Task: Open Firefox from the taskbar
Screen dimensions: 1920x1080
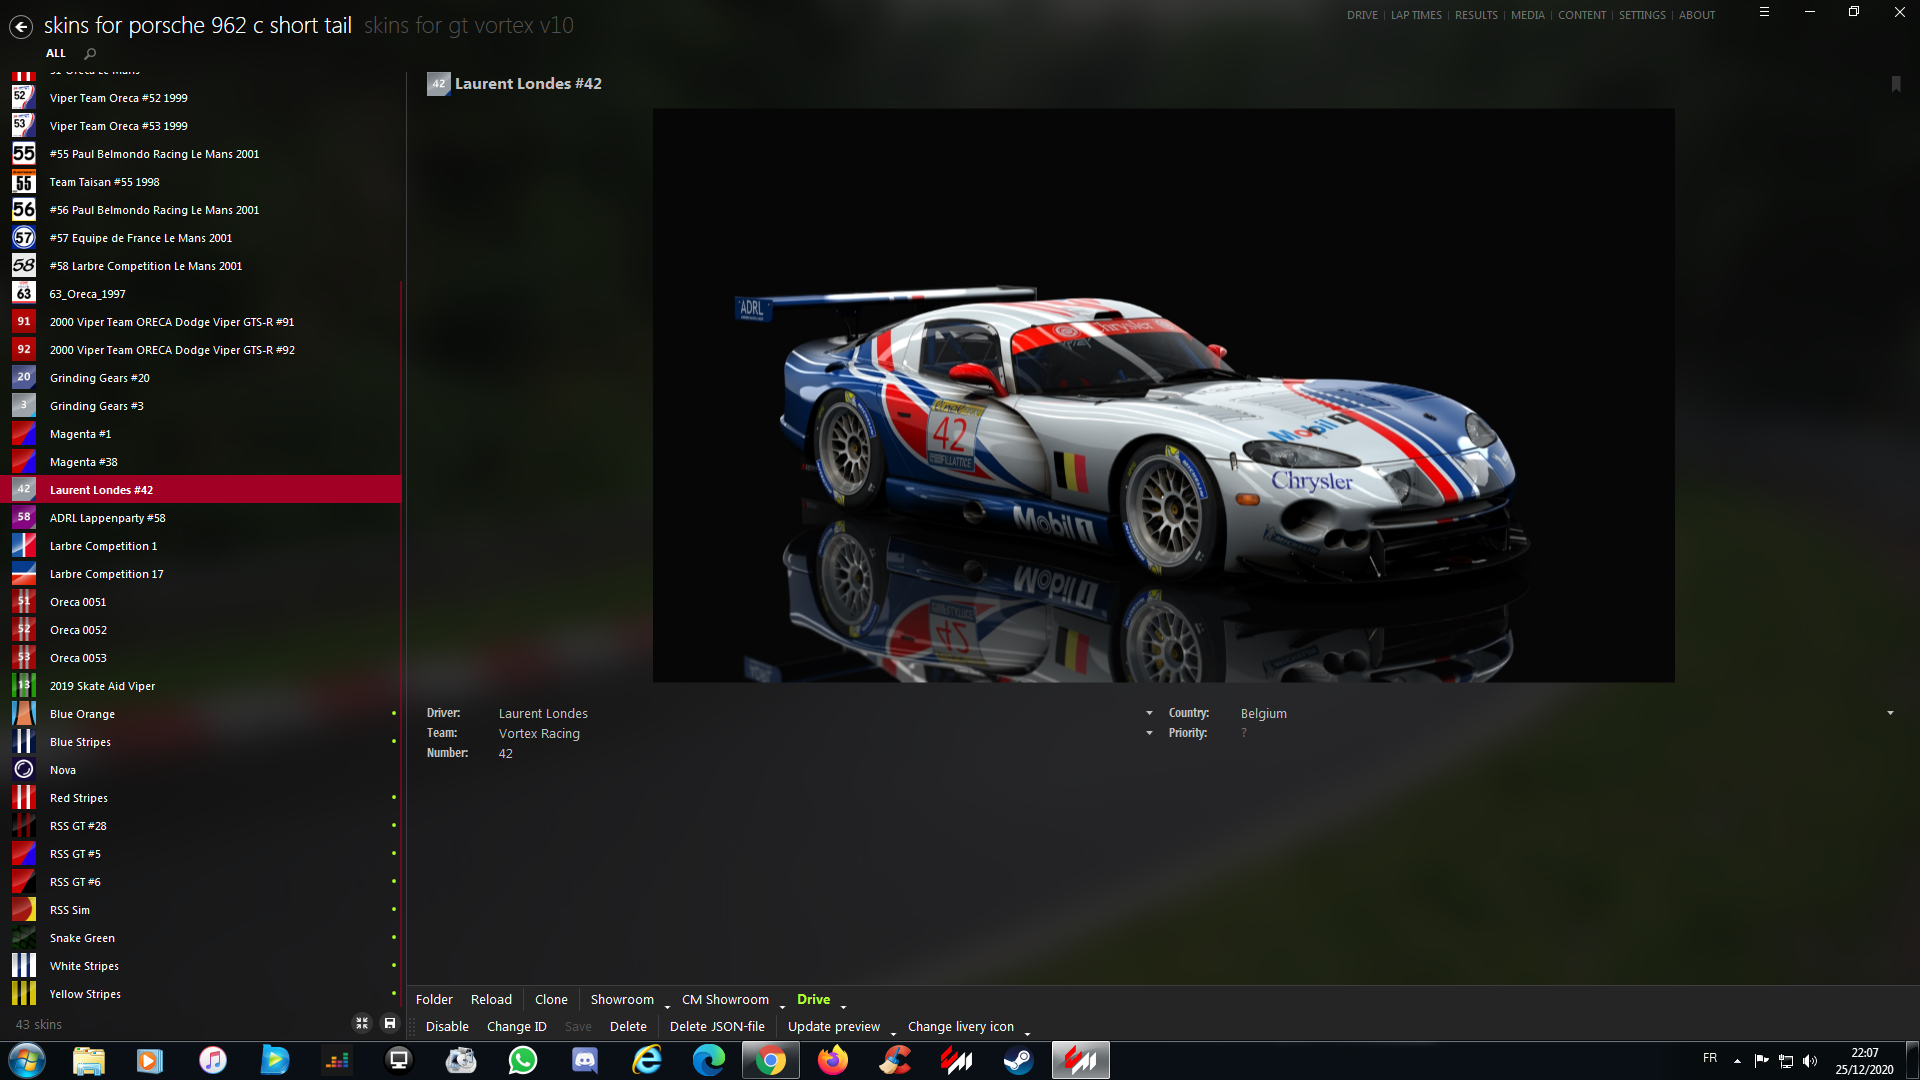Action: (833, 1060)
